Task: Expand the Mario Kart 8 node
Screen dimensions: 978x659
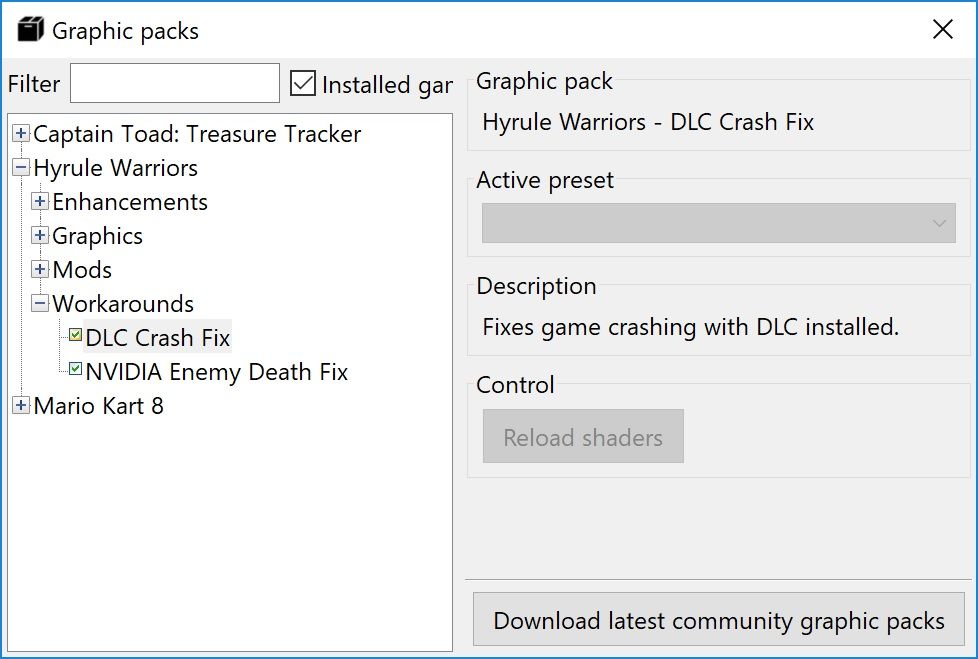Action: 21,405
